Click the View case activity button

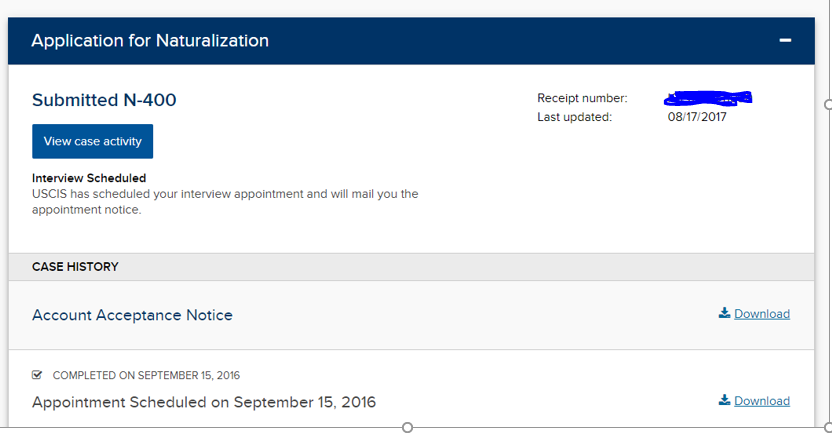(x=92, y=141)
